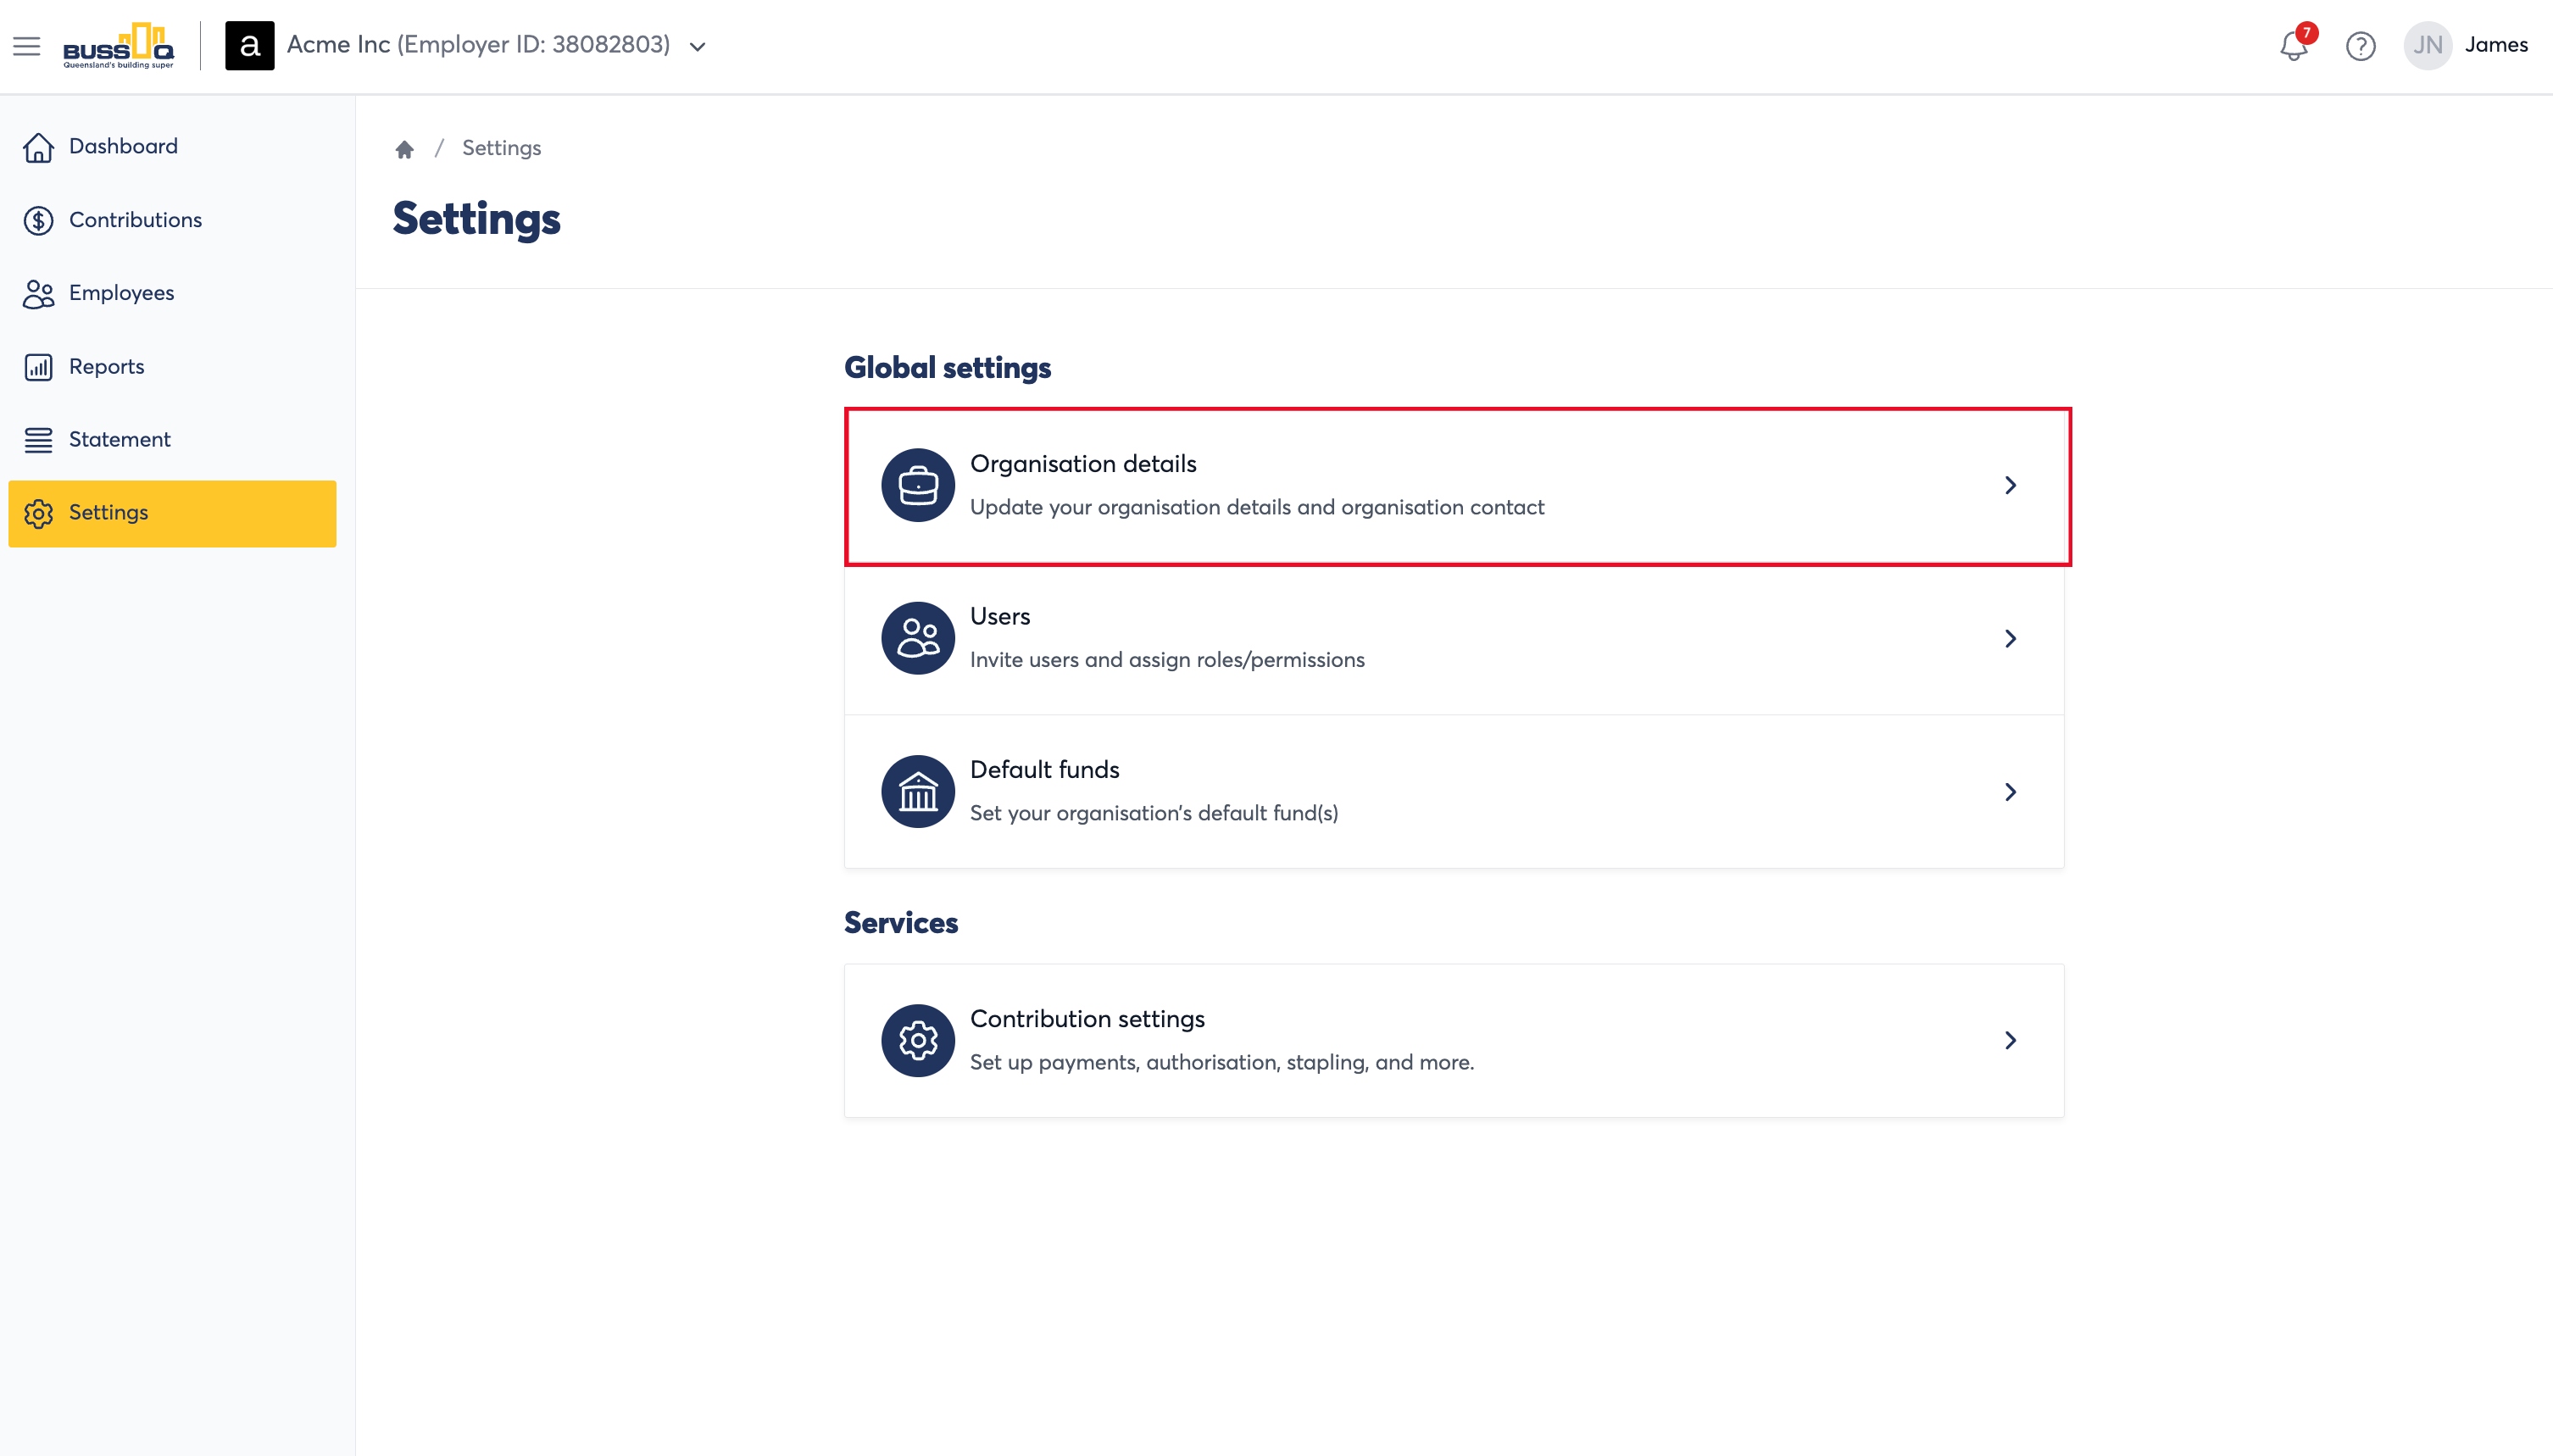Click the chevron on Users row
Viewport: 2553px width, 1456px height.
pyautogui.click(x=2010, y=638)
